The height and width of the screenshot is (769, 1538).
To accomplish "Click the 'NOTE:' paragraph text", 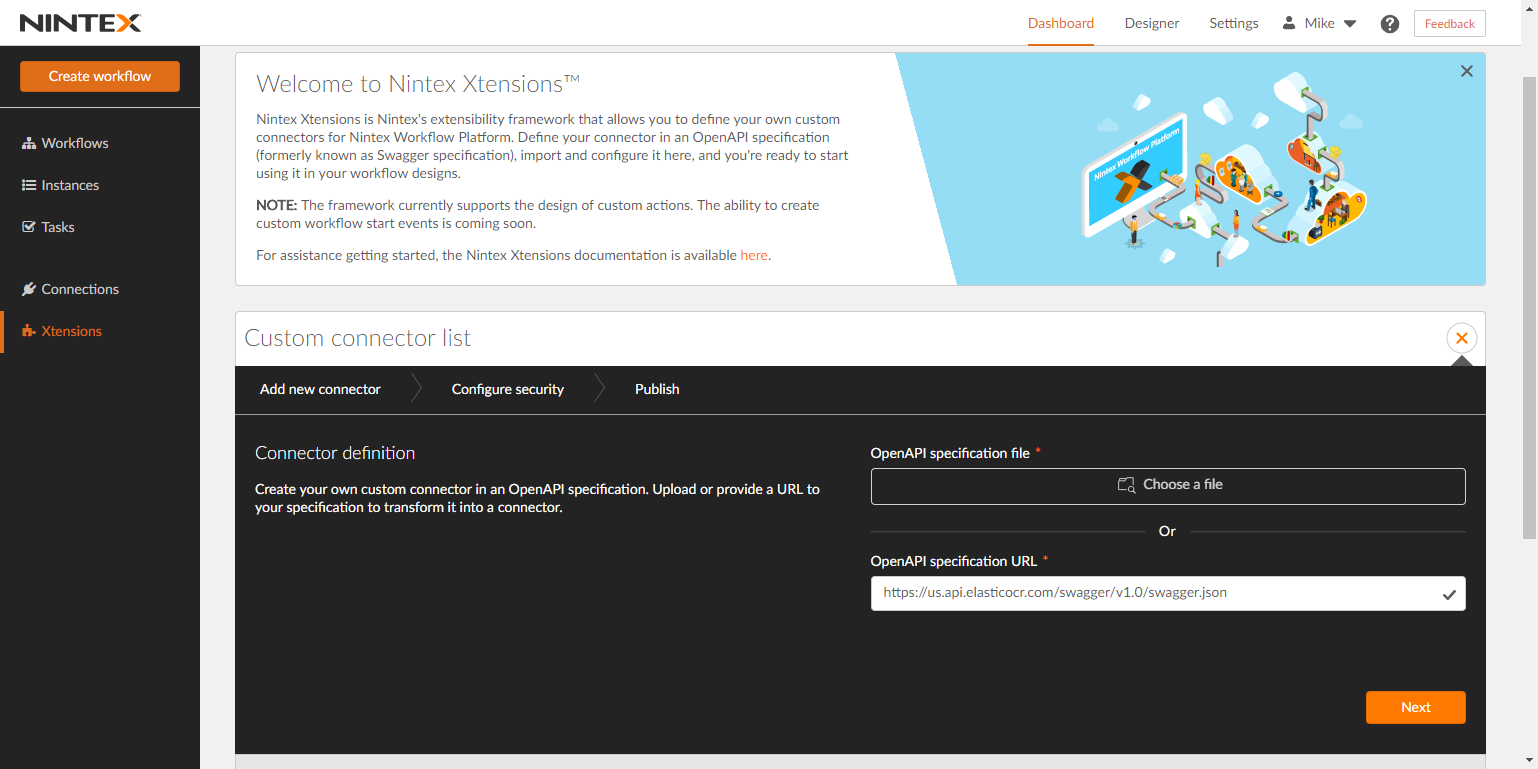I will (x=538, y=214).
